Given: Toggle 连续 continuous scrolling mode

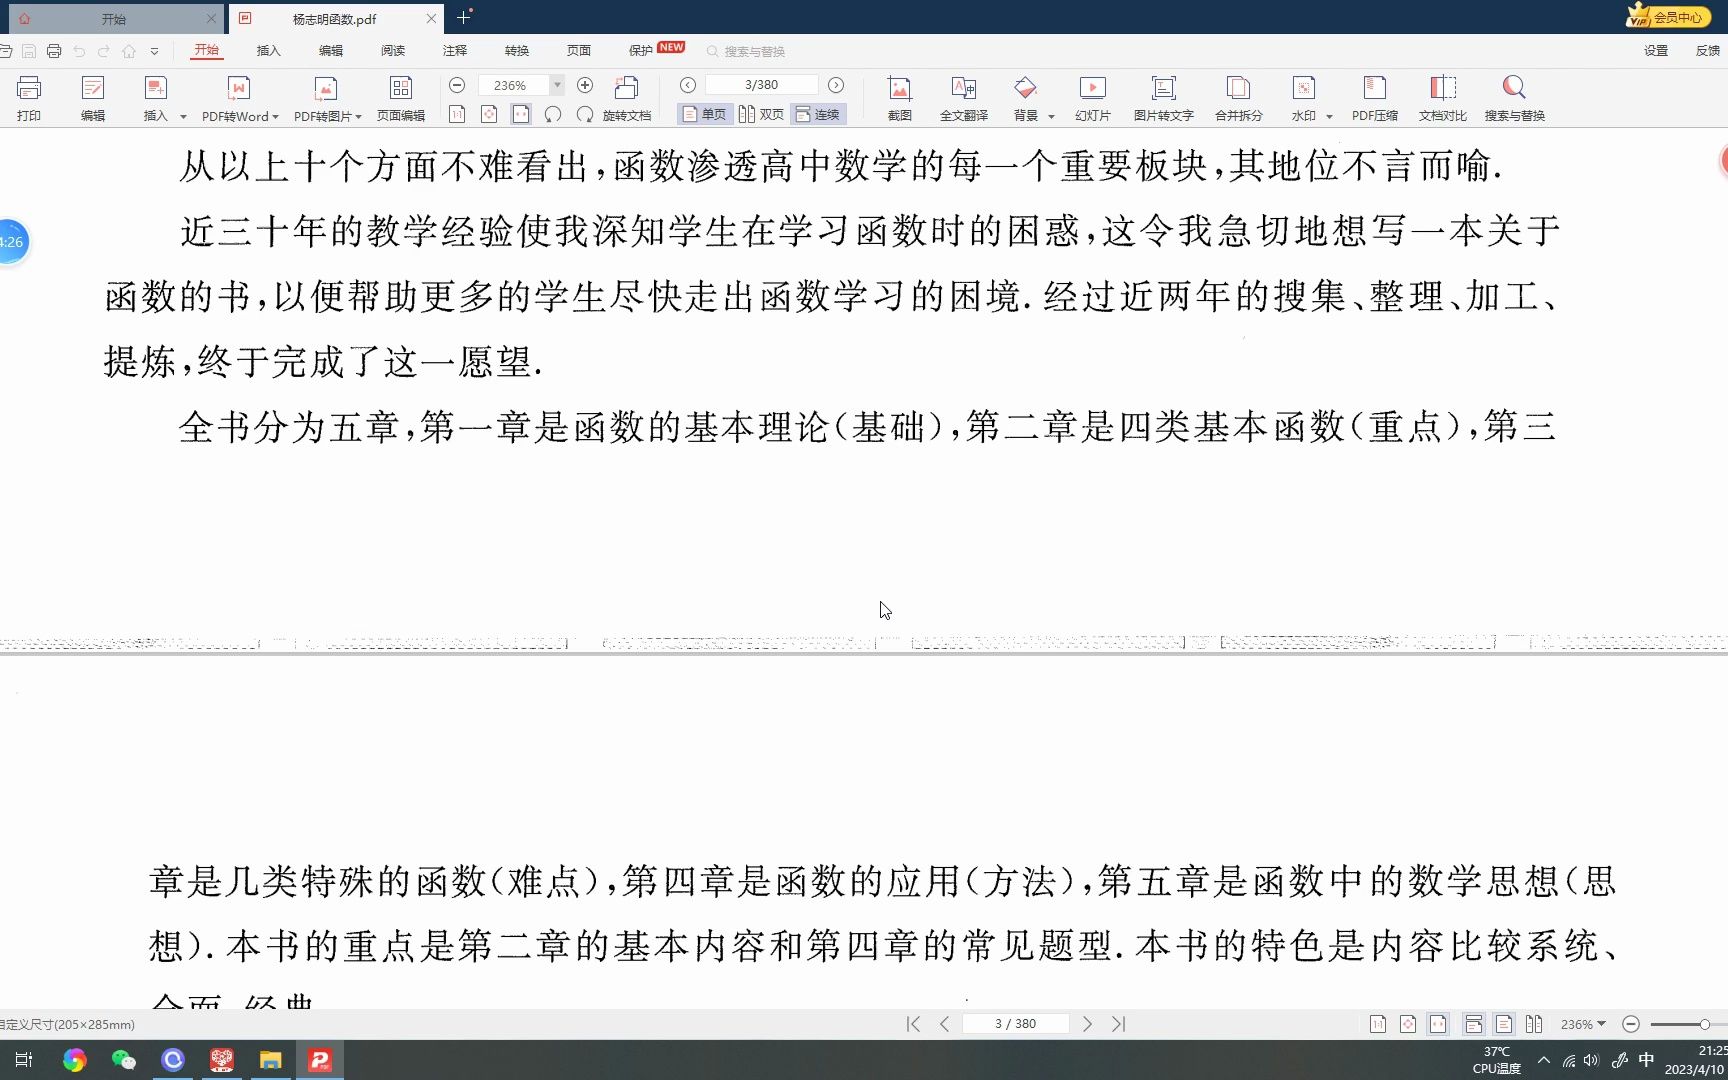Looking at the screenshot, I should click(818, 114).
